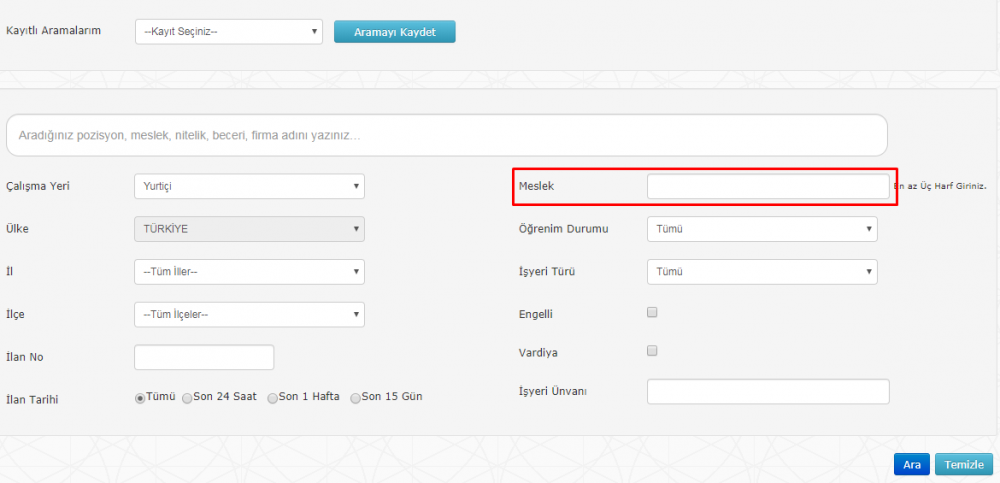
Task: Select the Son 24 Saat option
Action: [x=187, y=398]
